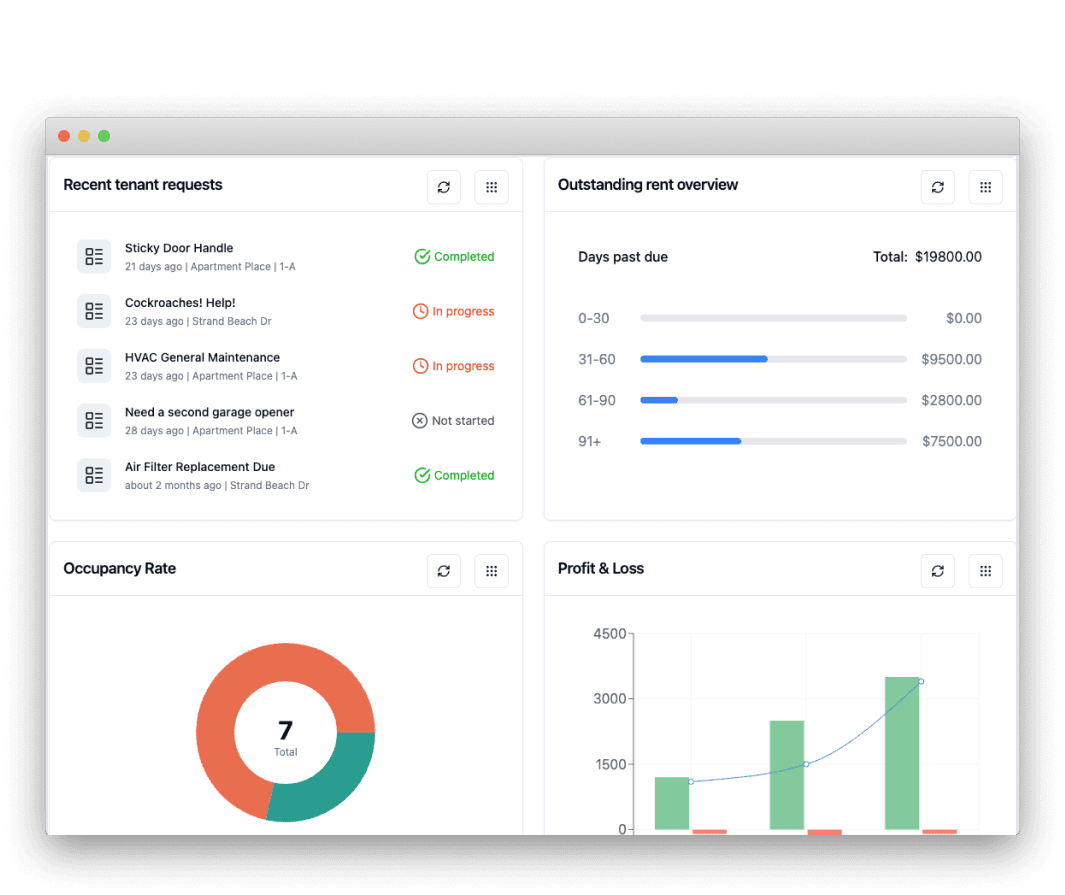Click the $2800.00 amount
The height and width of the screenshot is (895, 1065).
951,400
